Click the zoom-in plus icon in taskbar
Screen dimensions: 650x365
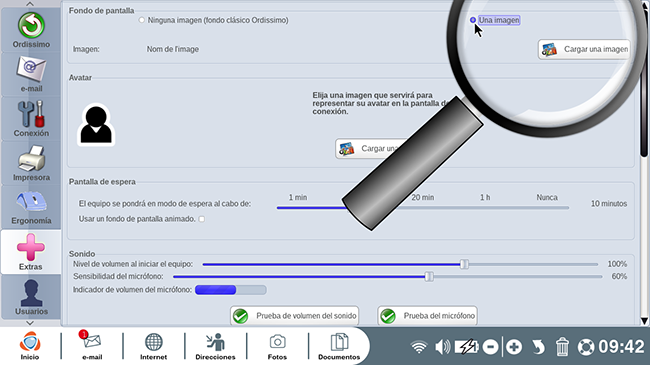(x=514, y=347)
